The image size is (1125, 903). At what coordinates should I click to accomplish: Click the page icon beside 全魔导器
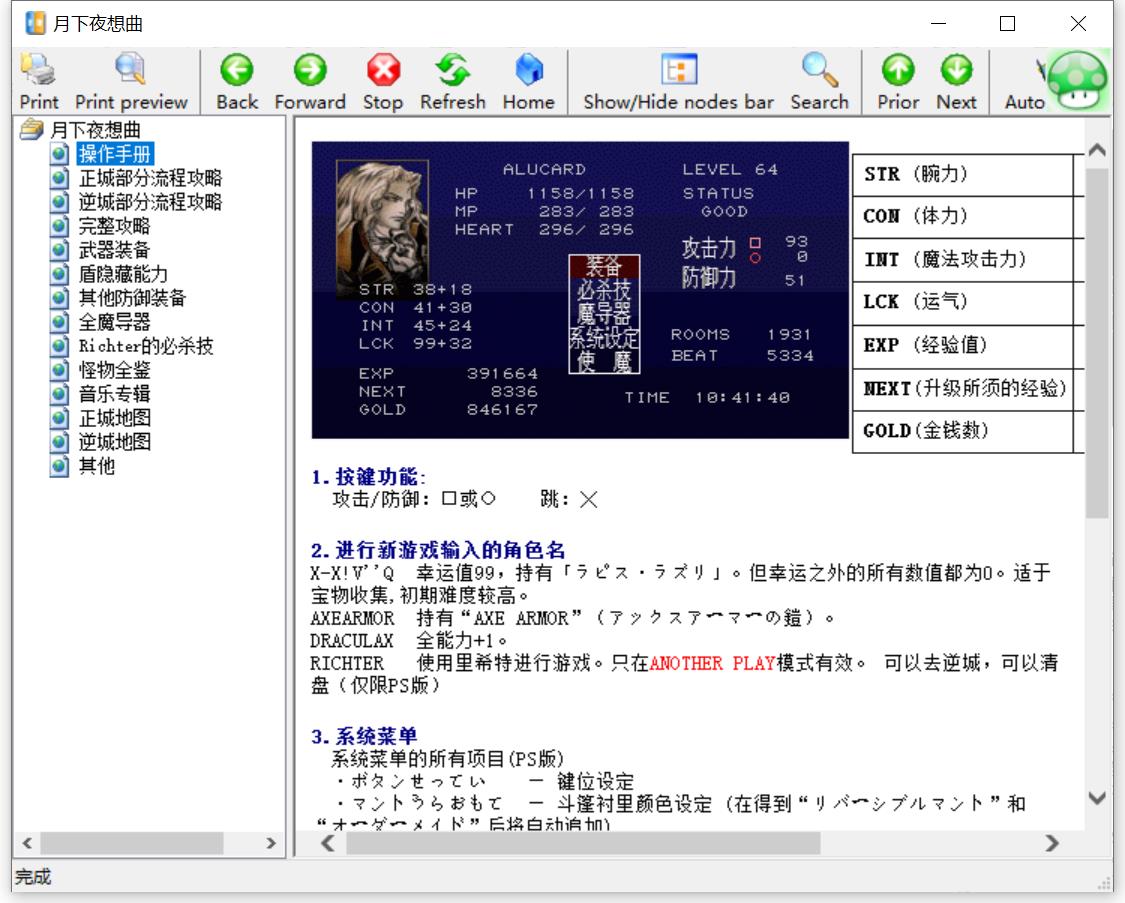60,322
